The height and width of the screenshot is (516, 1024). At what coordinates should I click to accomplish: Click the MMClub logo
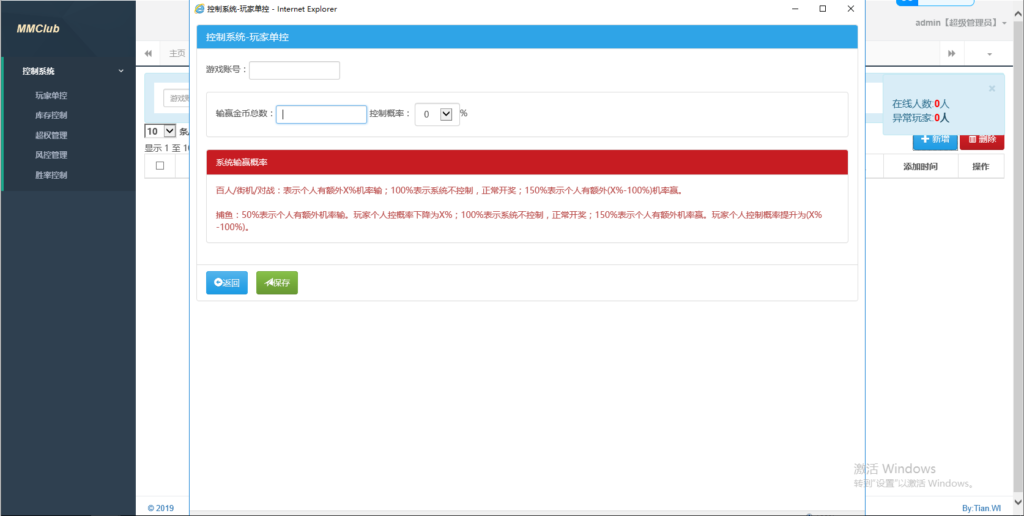click(x=38, y=29)
